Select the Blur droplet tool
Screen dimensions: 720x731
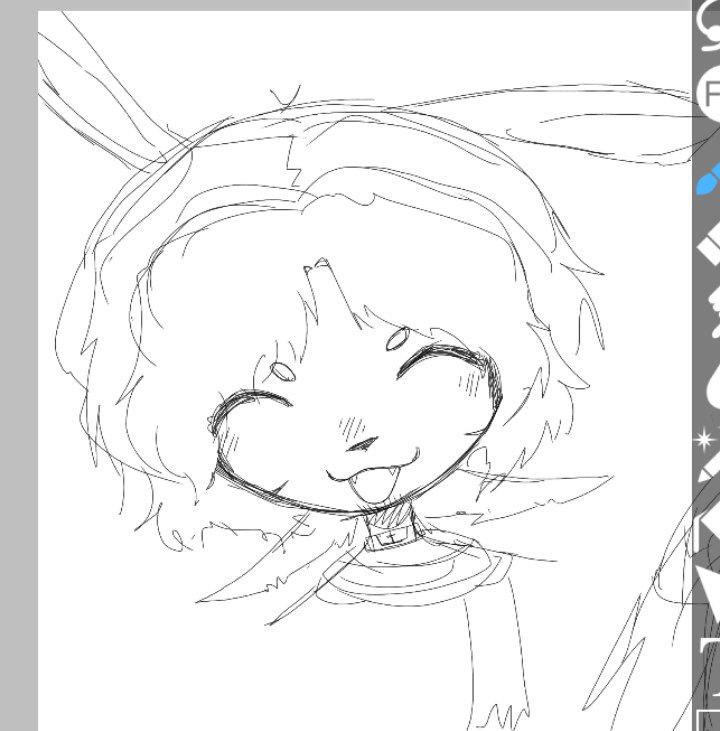pos(713,388)
